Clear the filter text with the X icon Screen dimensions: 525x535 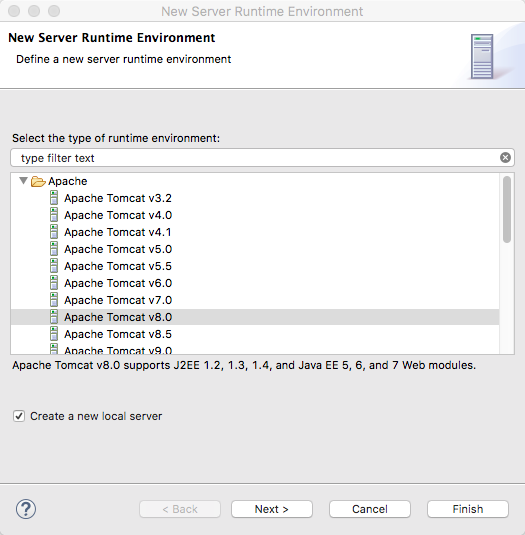click(x=505, y=158)
